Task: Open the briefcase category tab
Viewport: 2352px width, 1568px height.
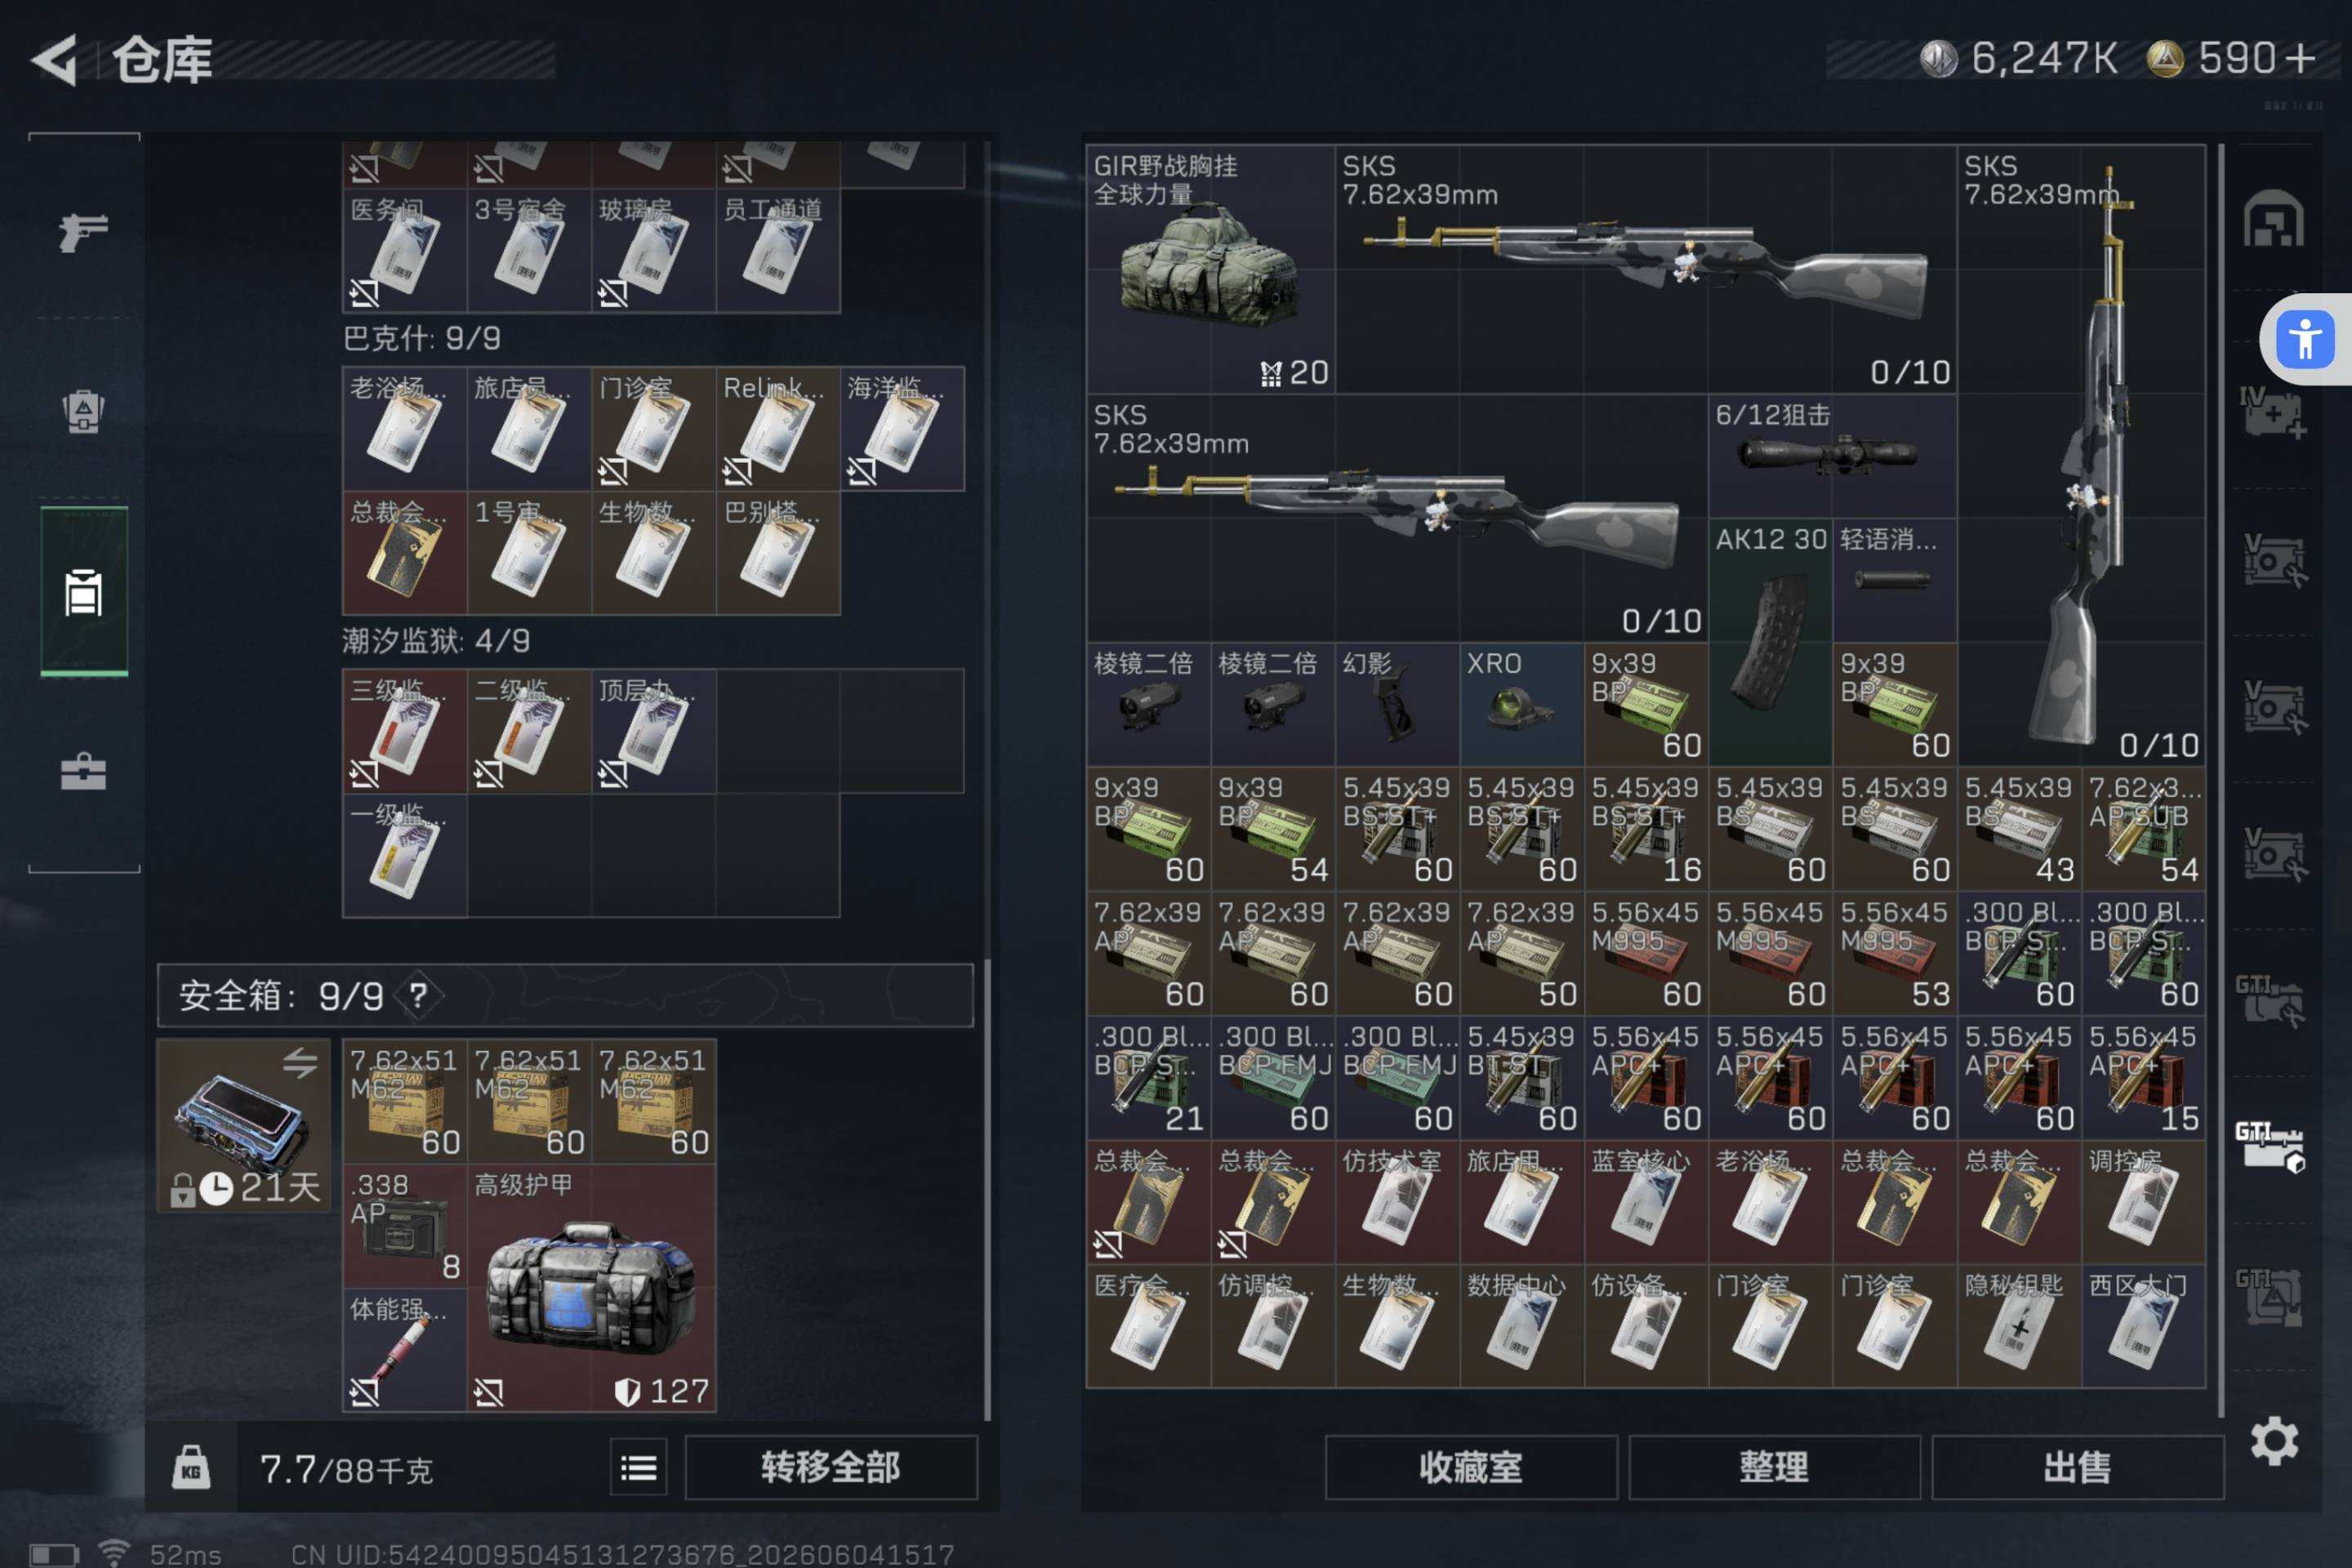Action: (x=83, y=772)
